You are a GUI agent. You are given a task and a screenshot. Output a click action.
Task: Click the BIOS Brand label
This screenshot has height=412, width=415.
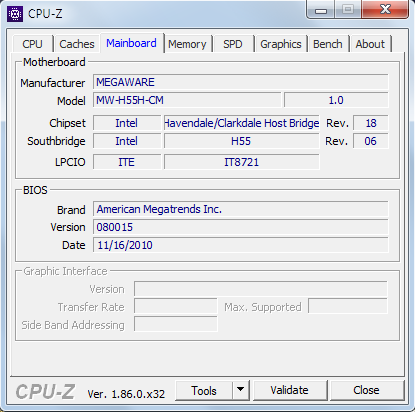[x=71, y=210]
